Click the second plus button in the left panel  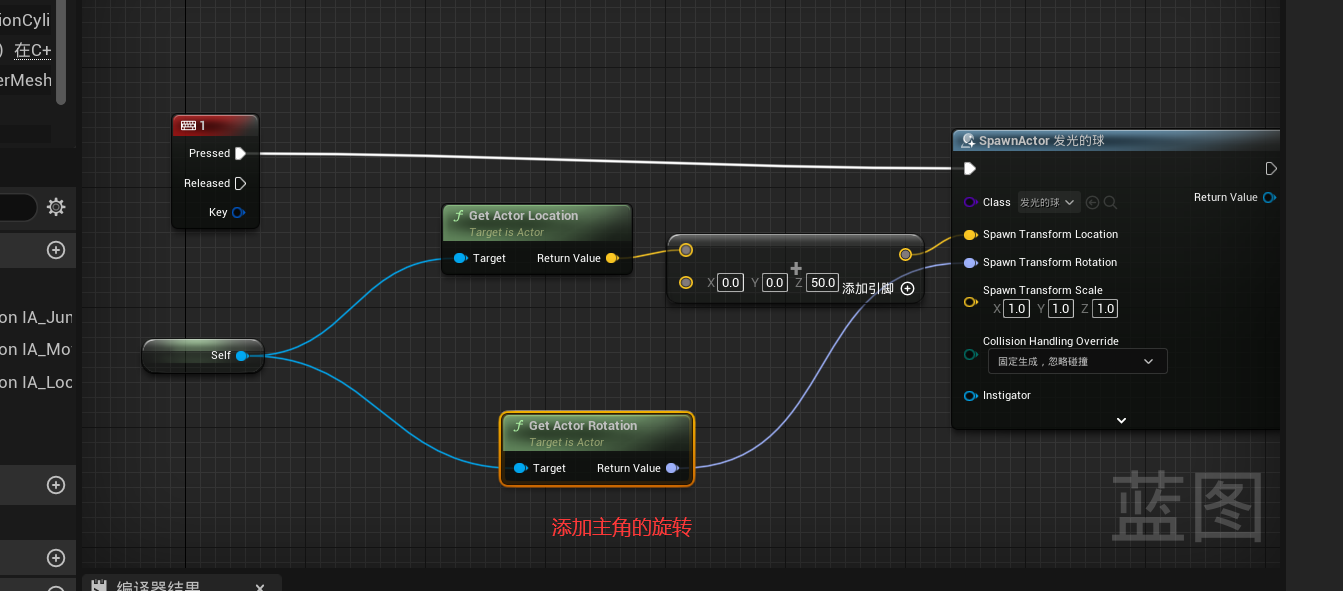click(x=56, y=485)
